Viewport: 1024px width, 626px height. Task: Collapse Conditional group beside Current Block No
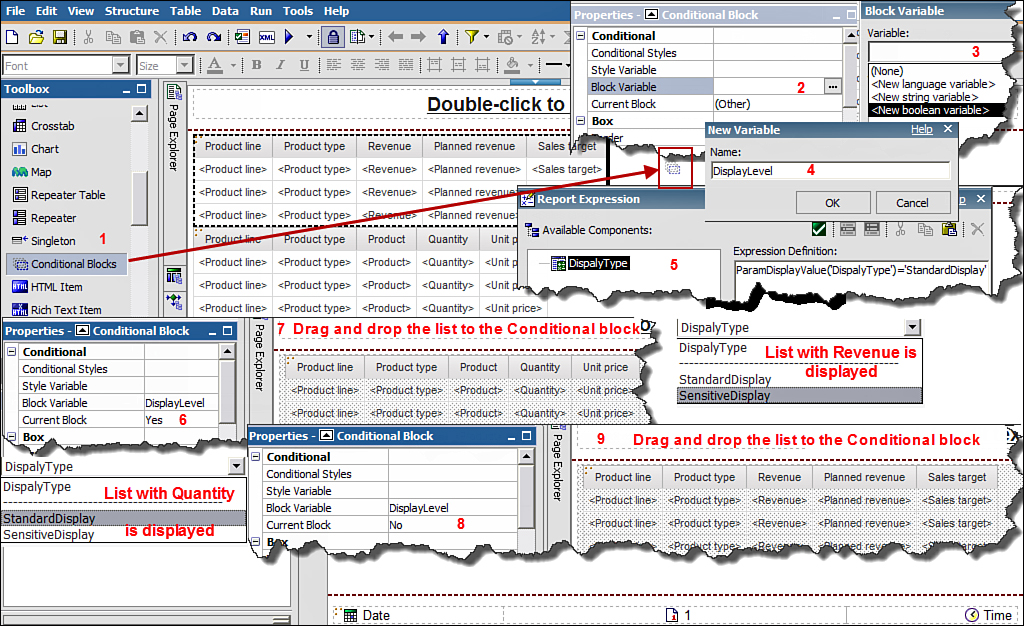256,457
